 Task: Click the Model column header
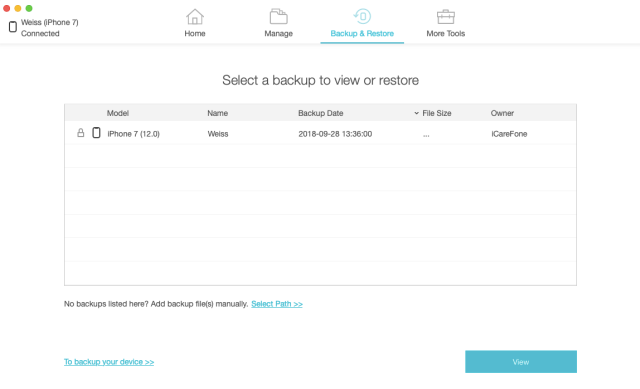(118, 113)
